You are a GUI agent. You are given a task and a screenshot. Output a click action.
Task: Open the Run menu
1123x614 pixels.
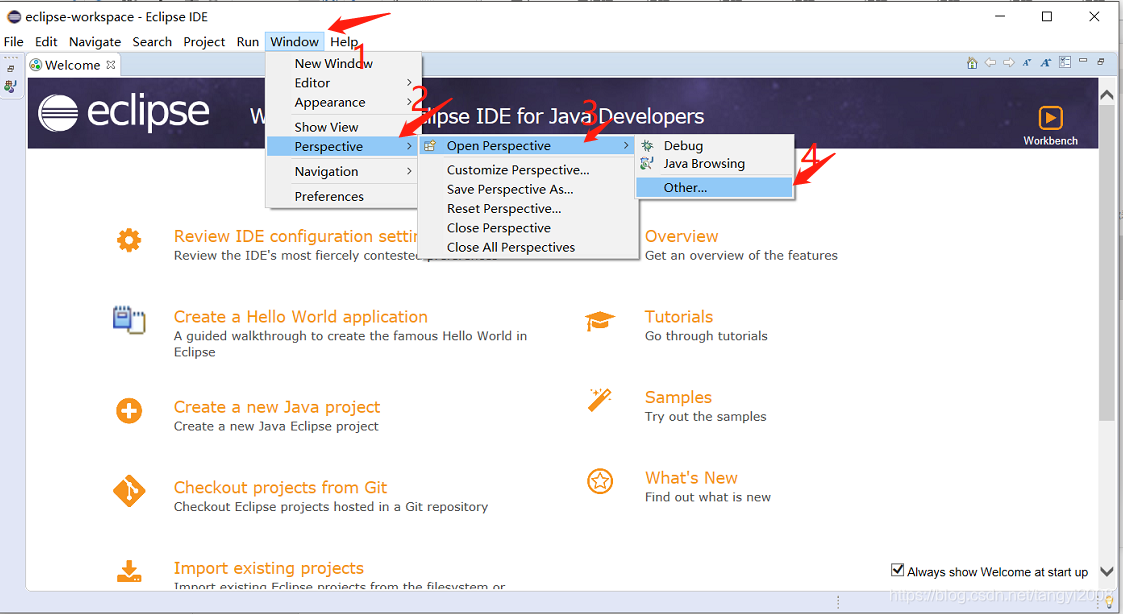click(x=248, y=42)
